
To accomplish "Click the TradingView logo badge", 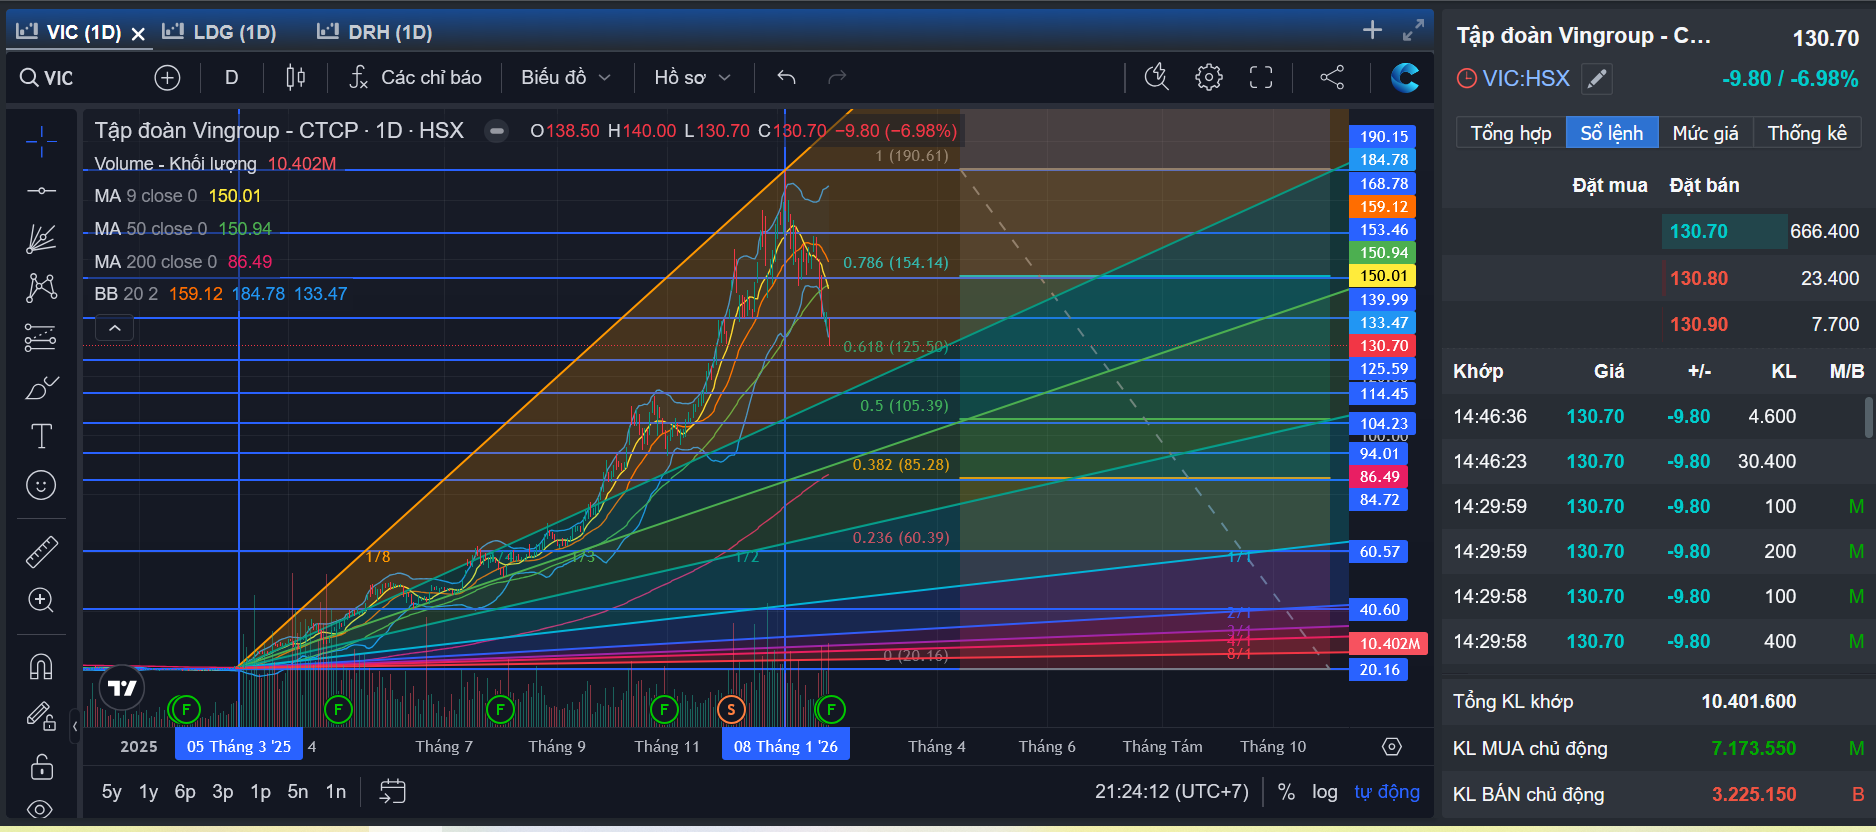I will click(122, 688).
